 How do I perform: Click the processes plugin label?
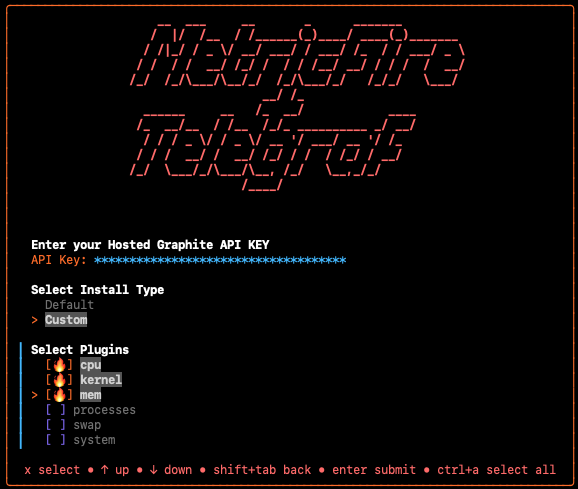104,410
